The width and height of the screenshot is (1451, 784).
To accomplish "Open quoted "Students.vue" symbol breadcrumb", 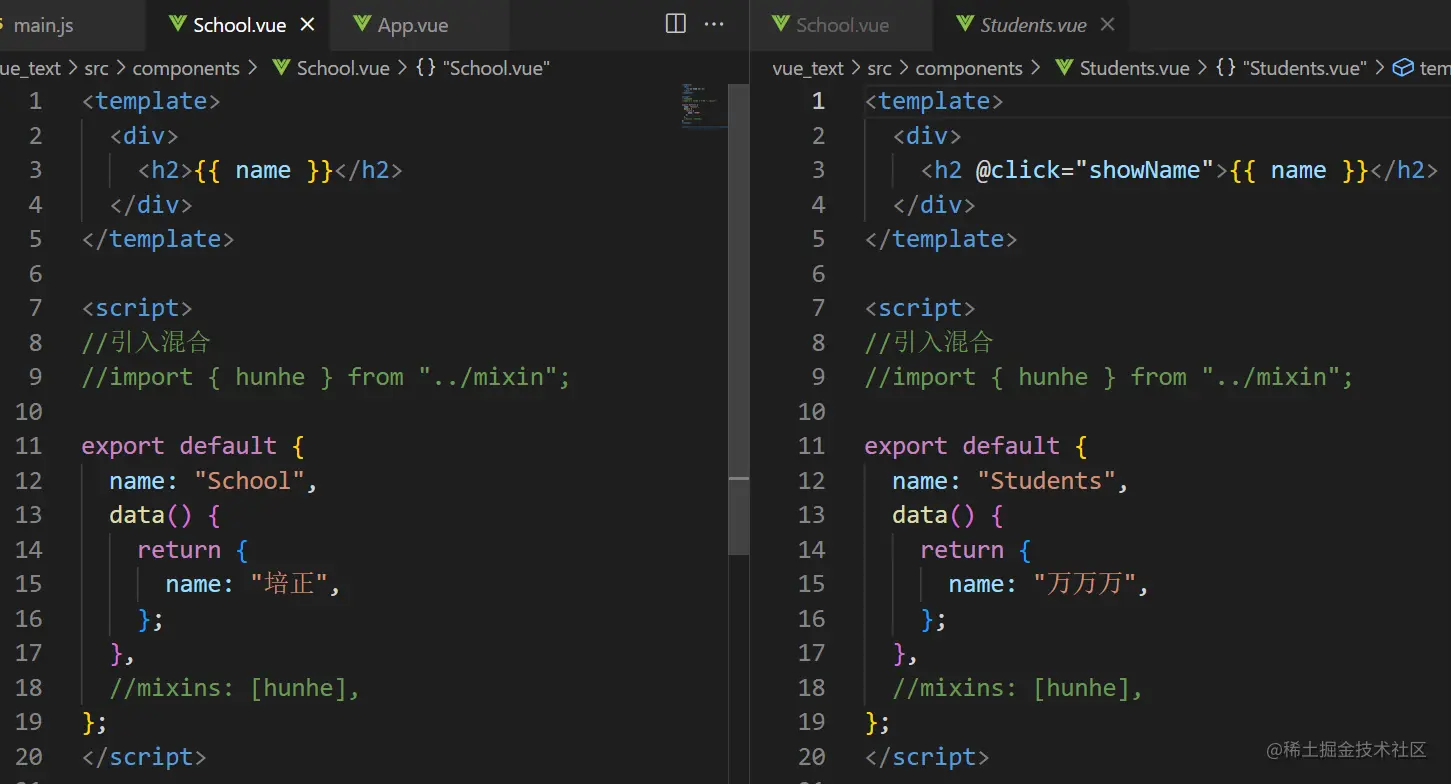I will tap(1305, 68).
